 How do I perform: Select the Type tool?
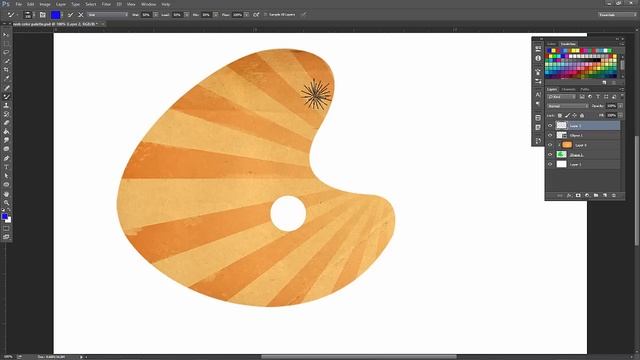(x=6, y=167)
